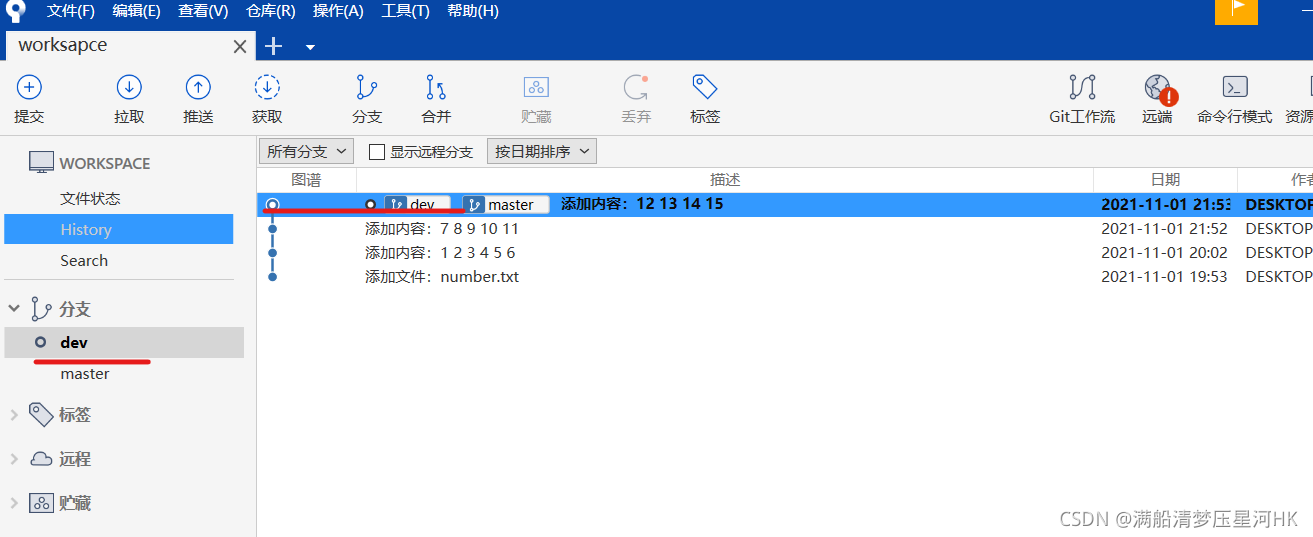Close the worksapce tab

(x=240, y=46)
